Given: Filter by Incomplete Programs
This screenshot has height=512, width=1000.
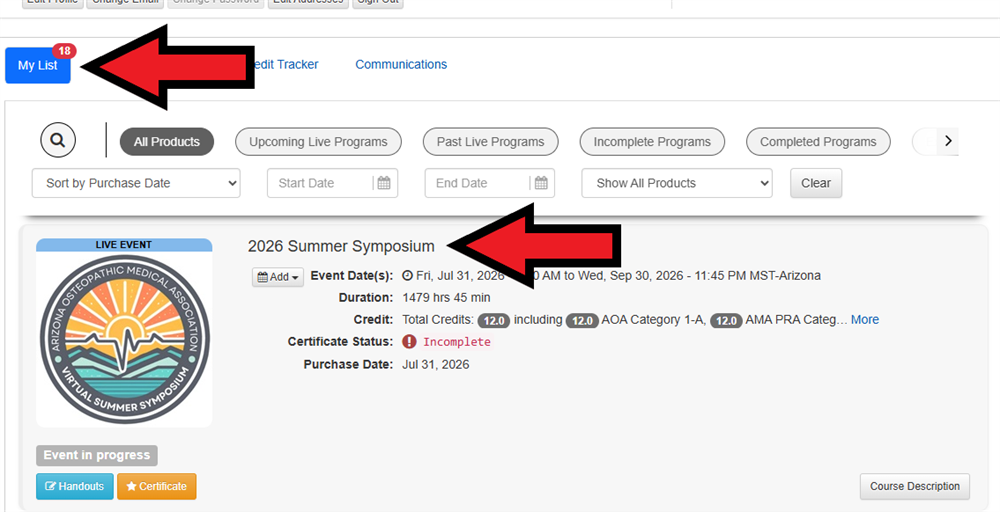Looking at the screenshot, I should pos(652,142).
